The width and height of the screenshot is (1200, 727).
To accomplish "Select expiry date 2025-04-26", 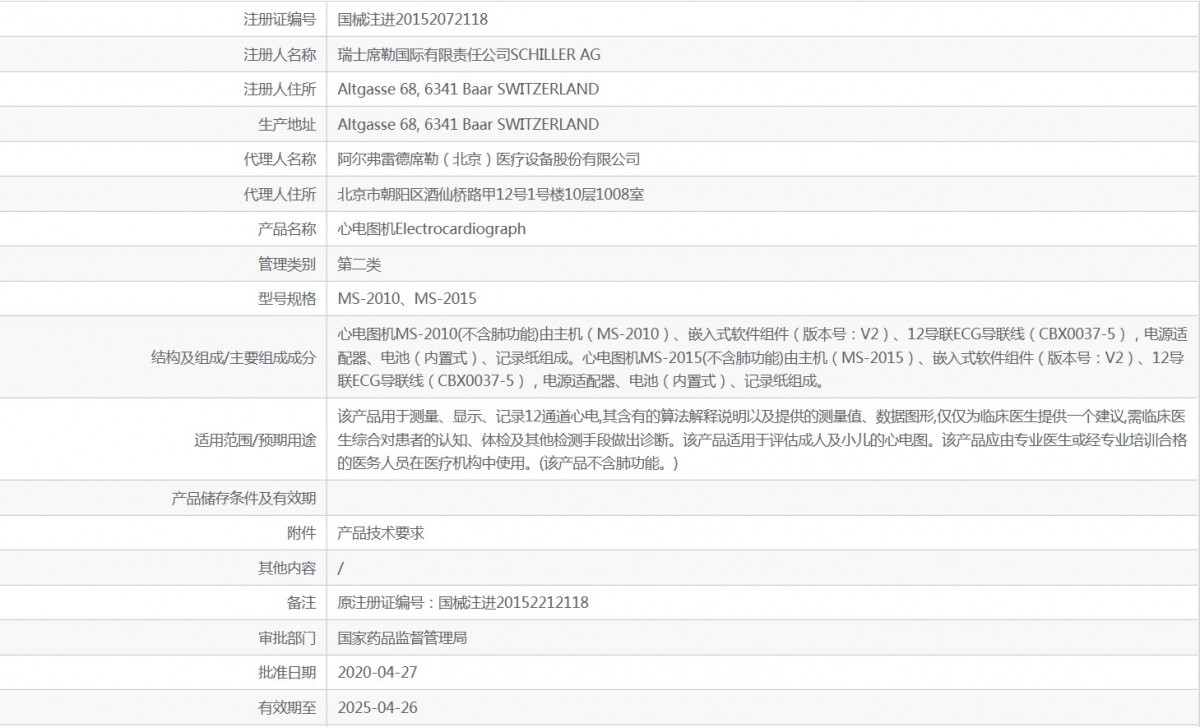I will pyautogui.click(x=378, y=707).
